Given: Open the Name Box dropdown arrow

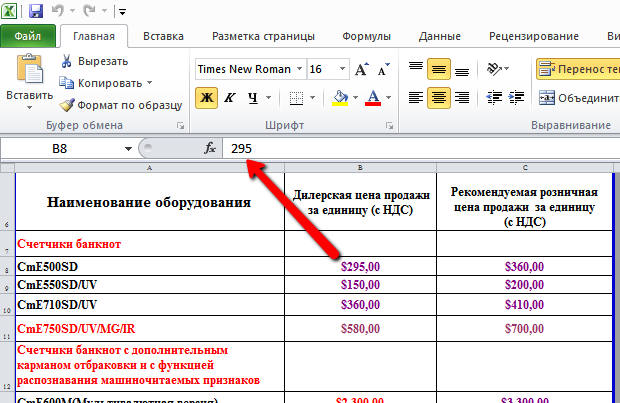Looking at the screenshot, I should [128, 149].
